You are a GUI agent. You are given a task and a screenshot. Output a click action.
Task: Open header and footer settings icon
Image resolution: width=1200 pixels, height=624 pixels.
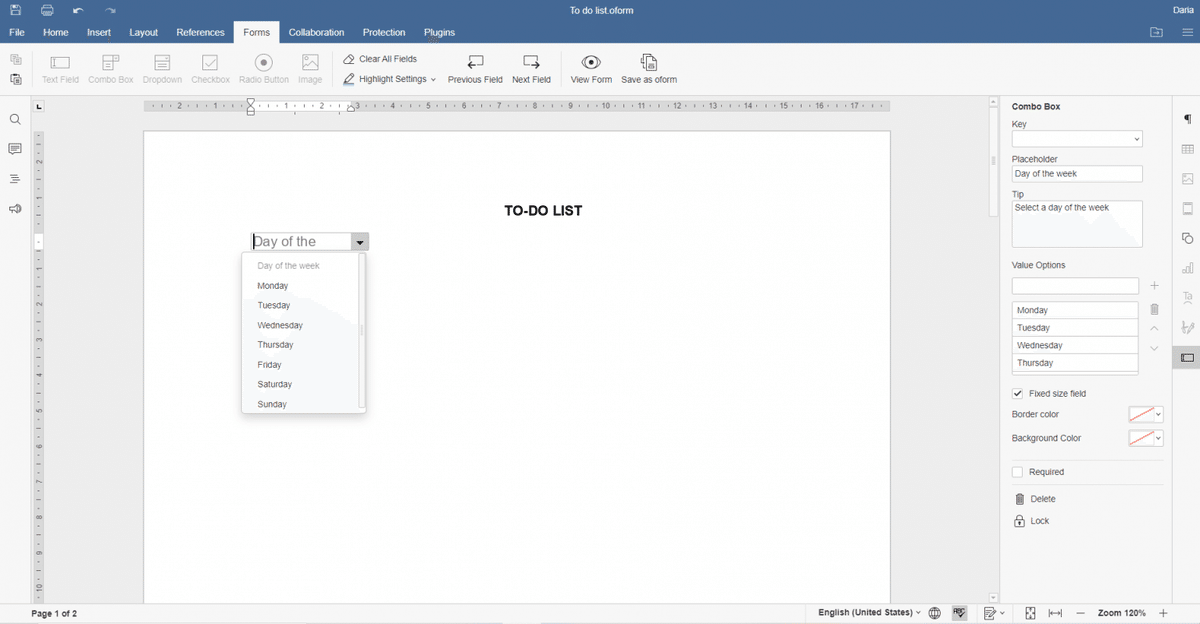[1188, 209]
